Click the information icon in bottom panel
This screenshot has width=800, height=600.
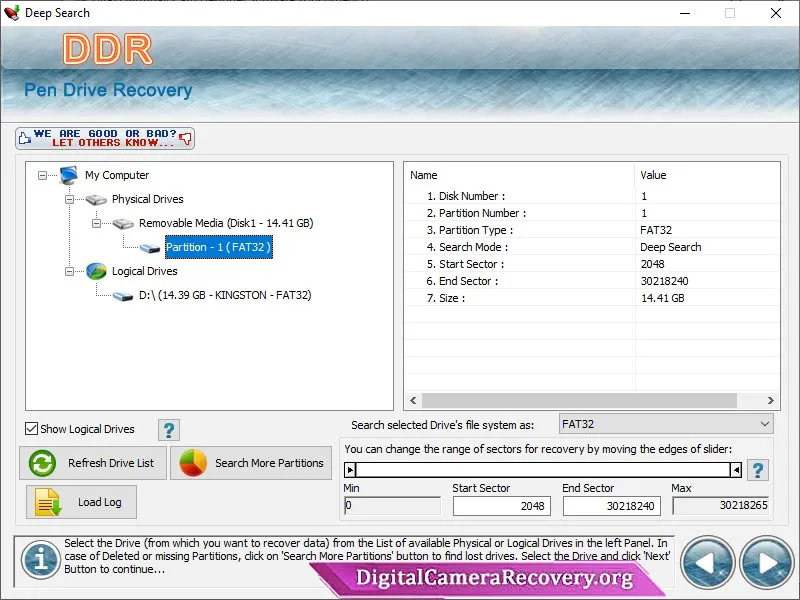click(x=40, y=561)
